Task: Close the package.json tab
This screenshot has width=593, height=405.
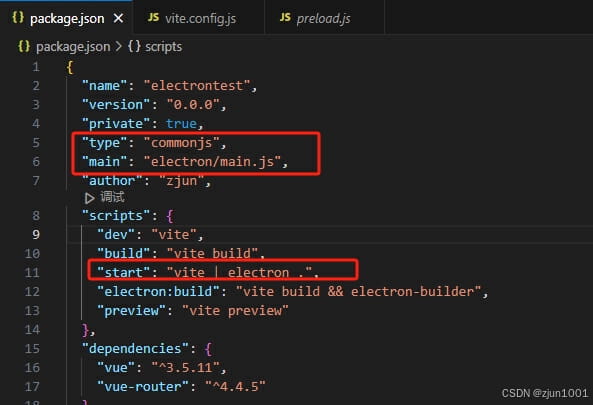Action: (119, 18)
